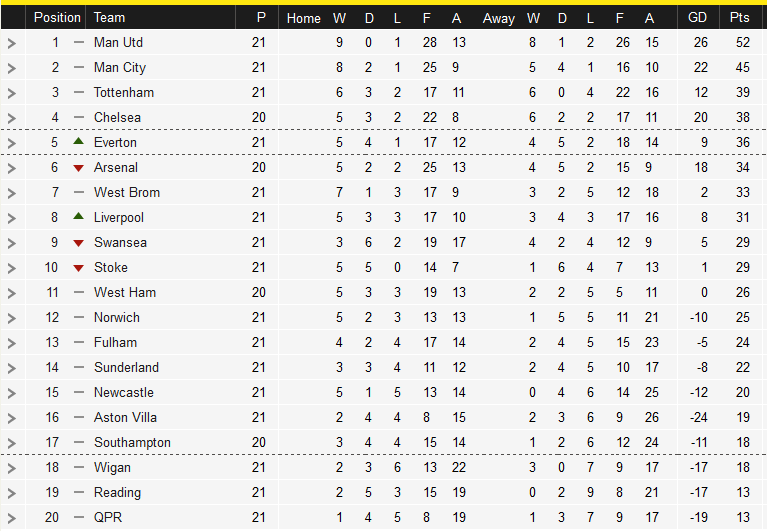Click Arsenal's red down-movement arrow
767x531 pixels.
pos(78,168)
